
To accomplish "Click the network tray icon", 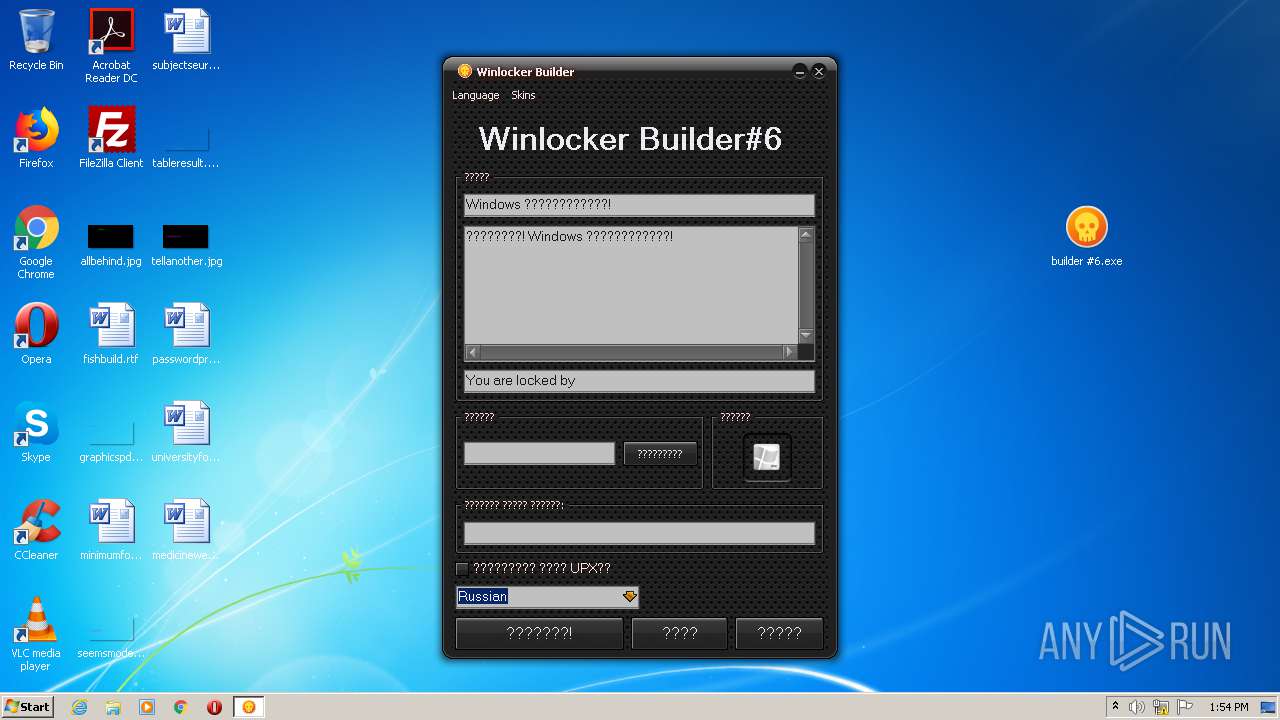I will tap(1161, 707).
